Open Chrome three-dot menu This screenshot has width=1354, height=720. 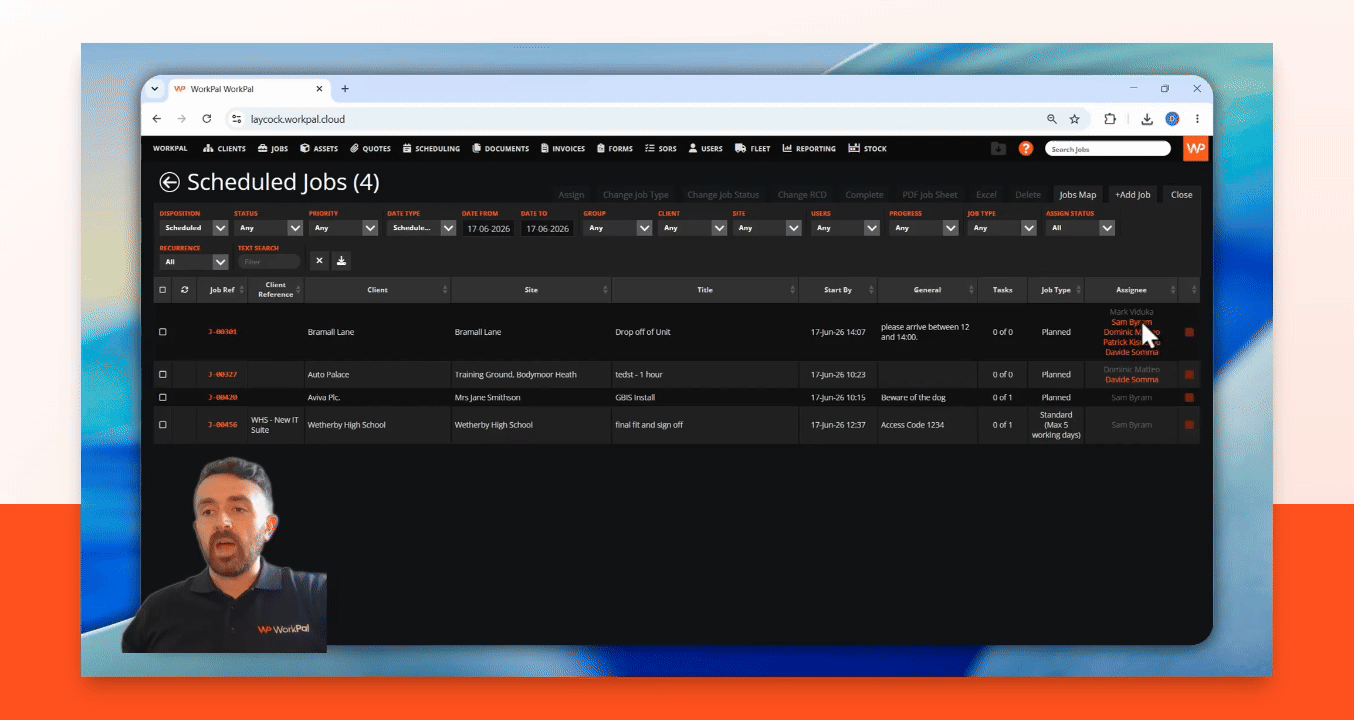tap(1197, 119)
